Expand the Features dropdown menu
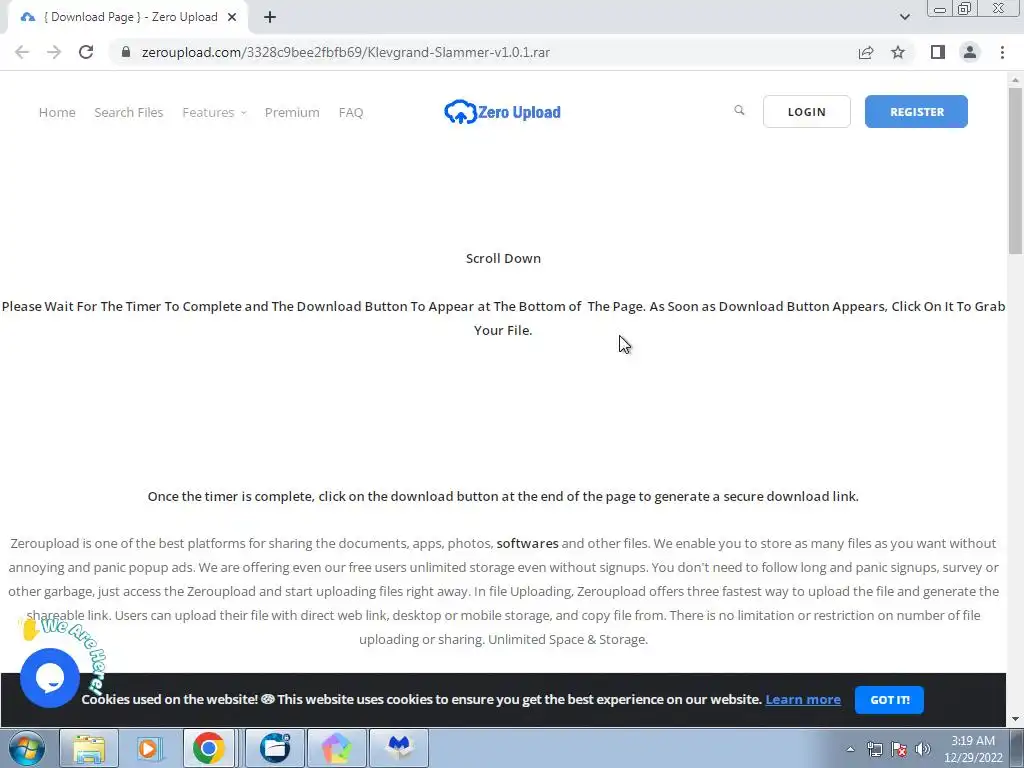 coord(214,112)
